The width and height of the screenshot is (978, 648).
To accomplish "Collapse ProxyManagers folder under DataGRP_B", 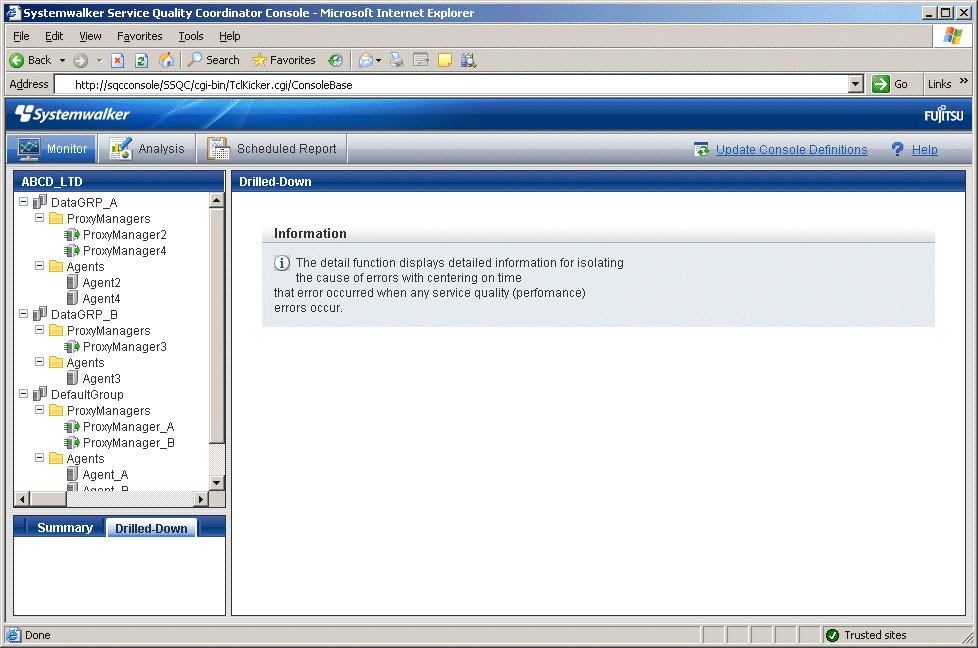I will [39, 329].
